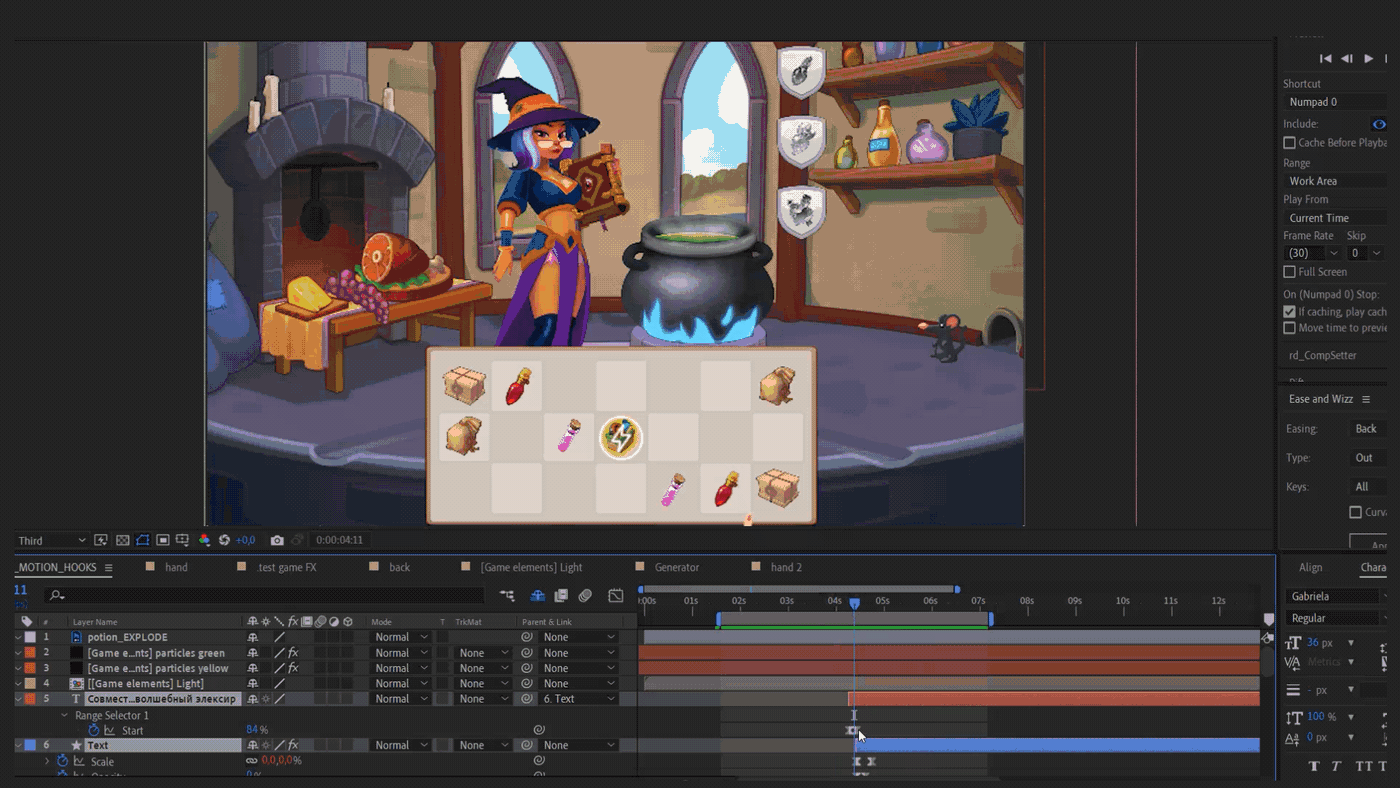Uncheck the 'If caching, play cached' checkbox

1290,312
